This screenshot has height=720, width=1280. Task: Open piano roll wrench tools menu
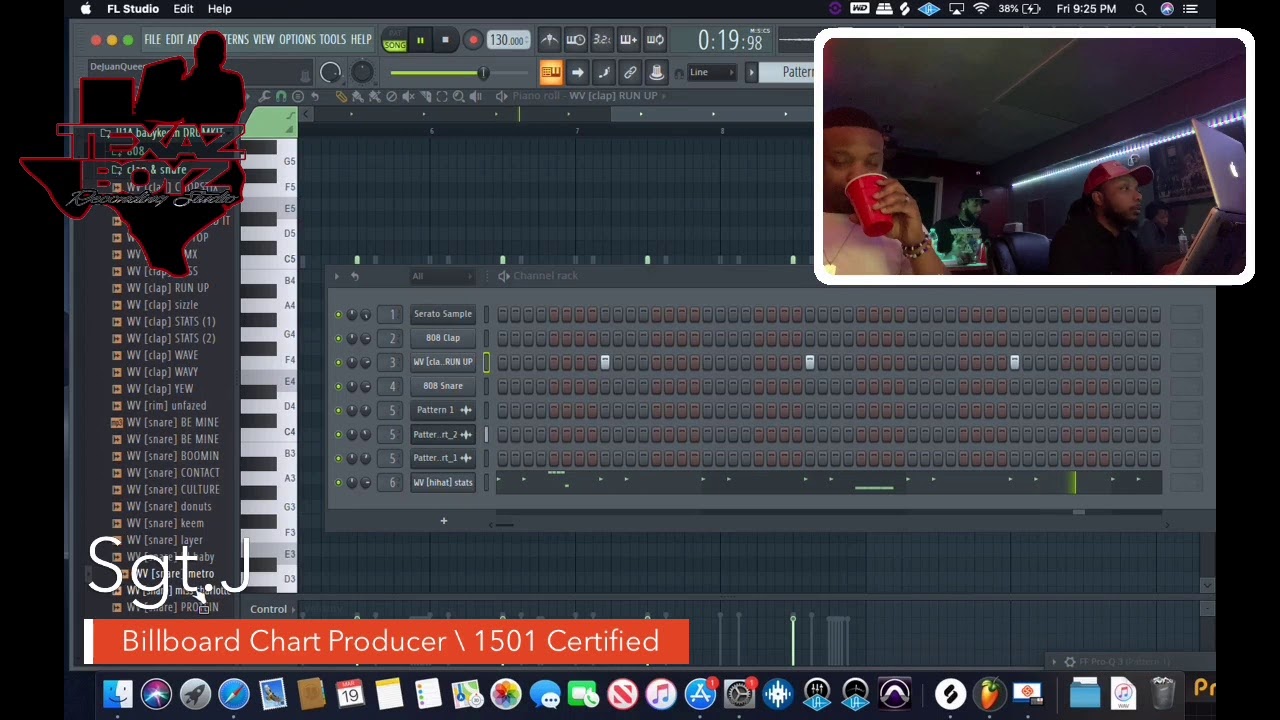tap(264, 96)
